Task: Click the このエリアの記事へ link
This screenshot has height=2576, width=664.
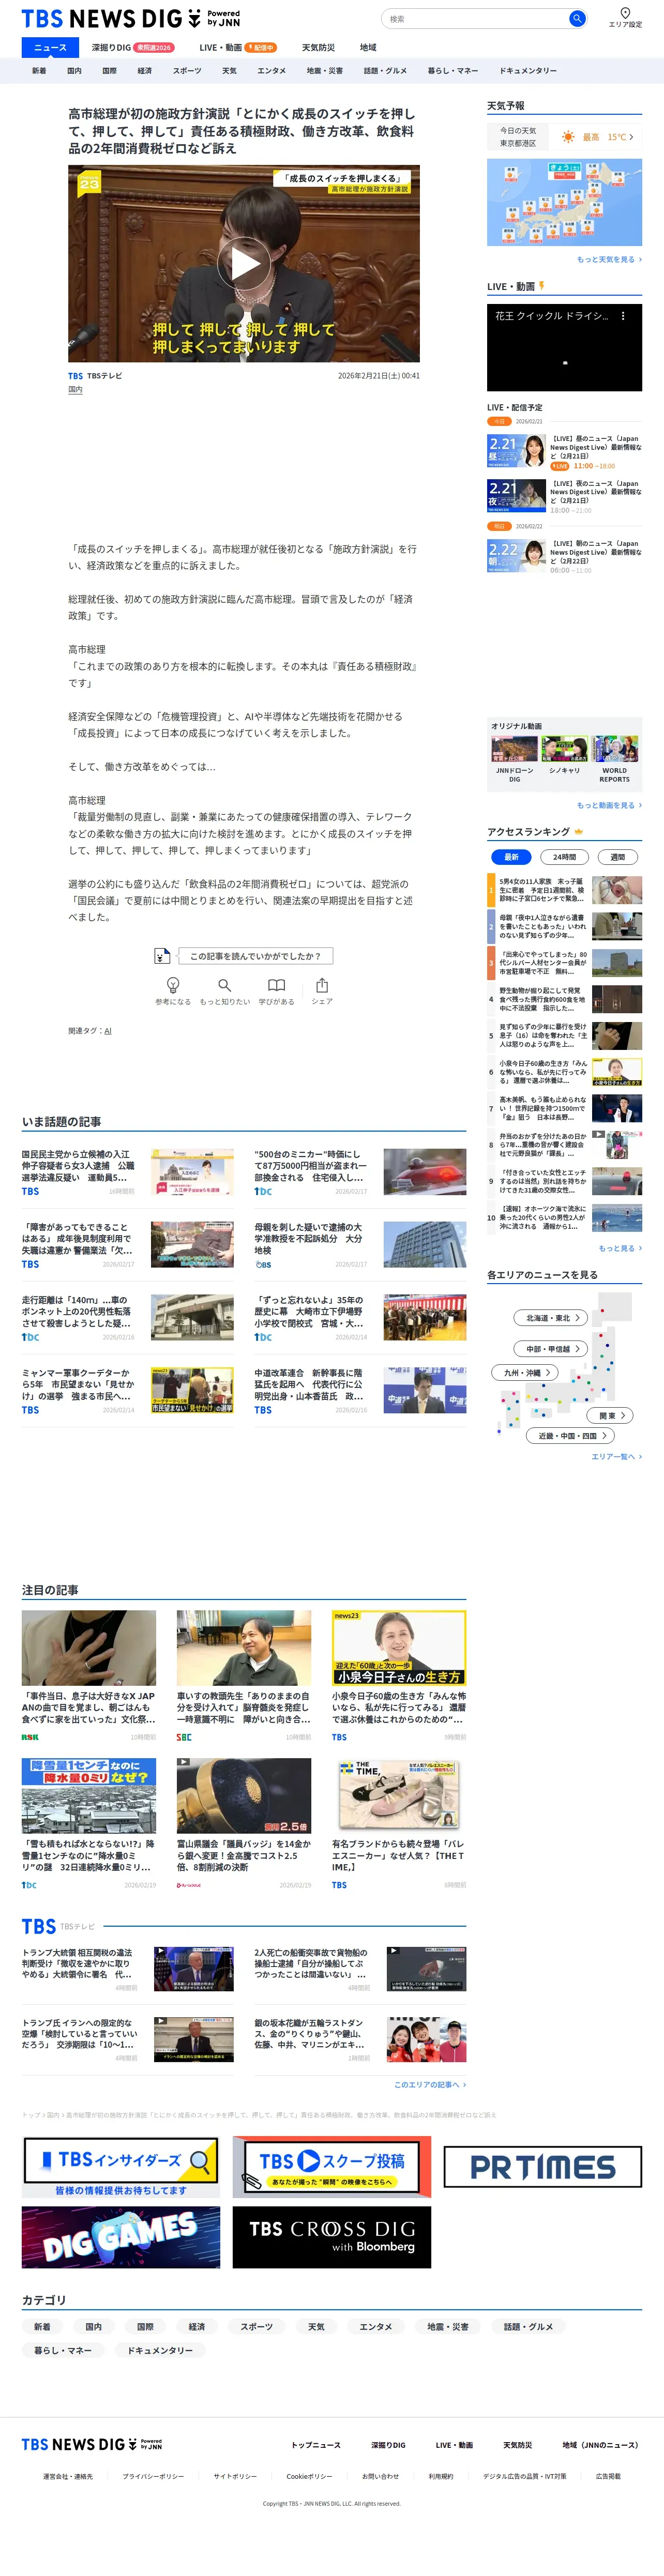Action: 430,2085
